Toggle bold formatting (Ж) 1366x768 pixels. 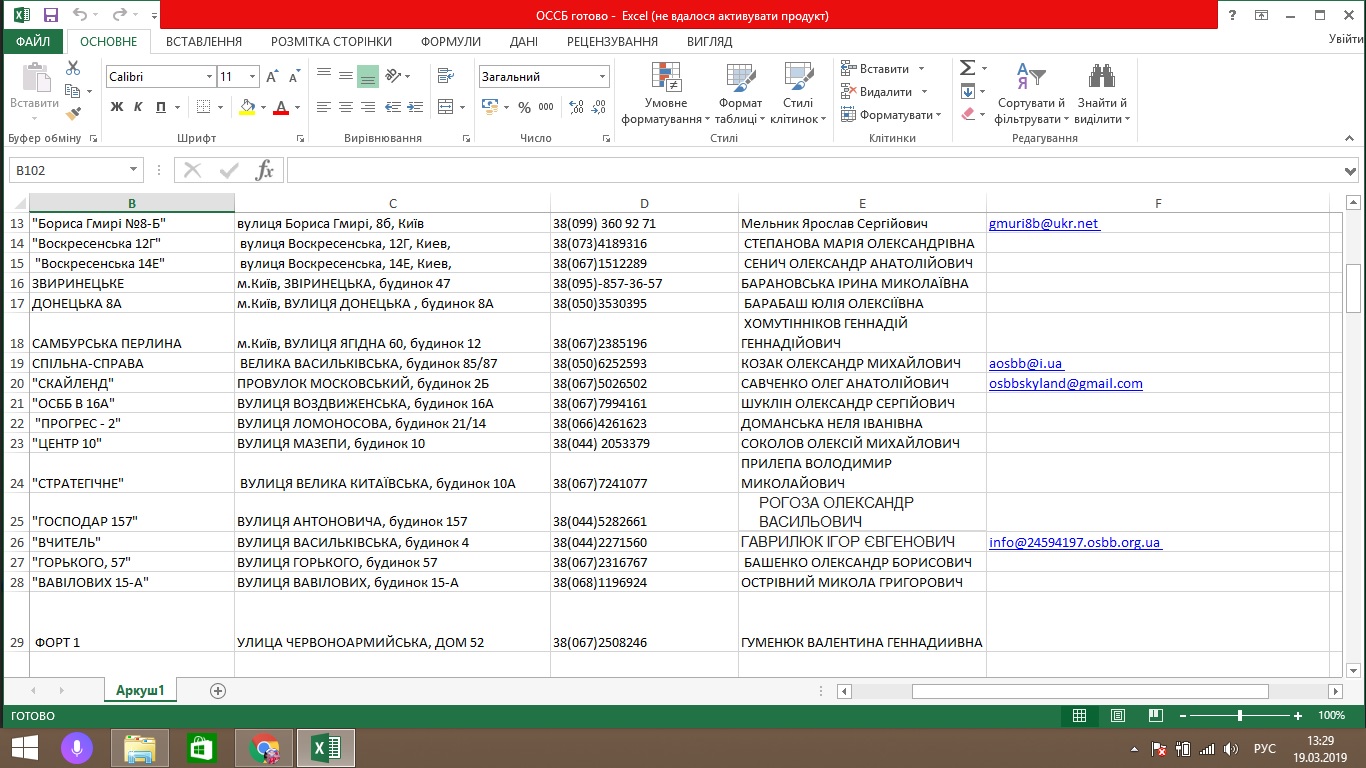(x=117, y=107)
